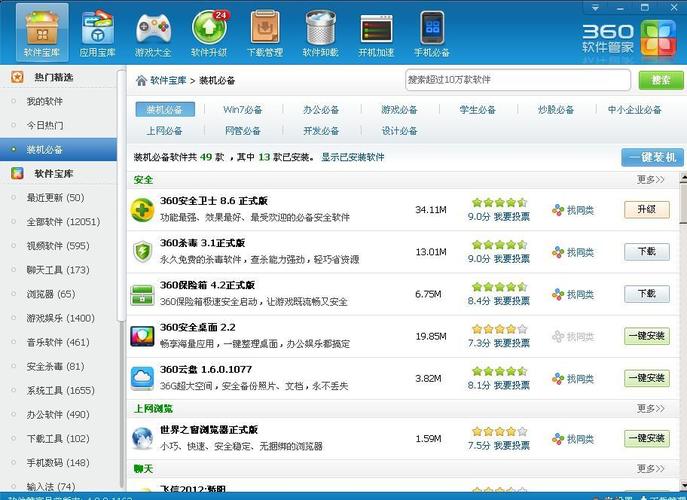
Task: Open 软件升级 with 24 badge
Action: (x=209, y=33)
